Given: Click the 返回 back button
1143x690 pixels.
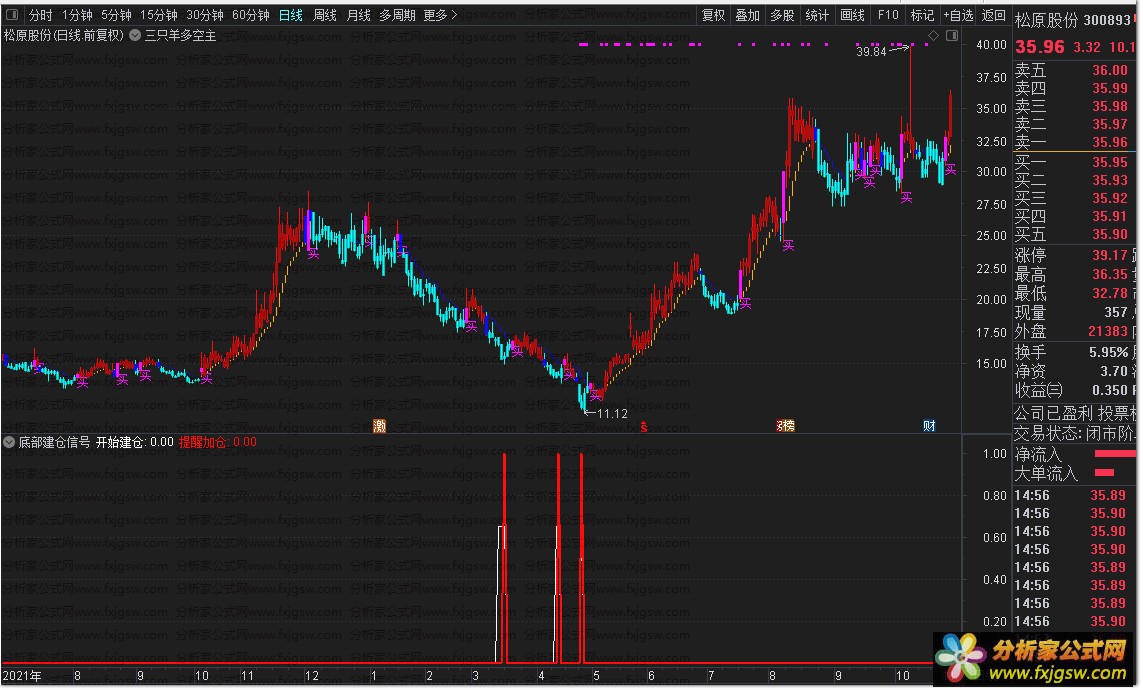Looking at the screenshot, I should tap(993, 15).
